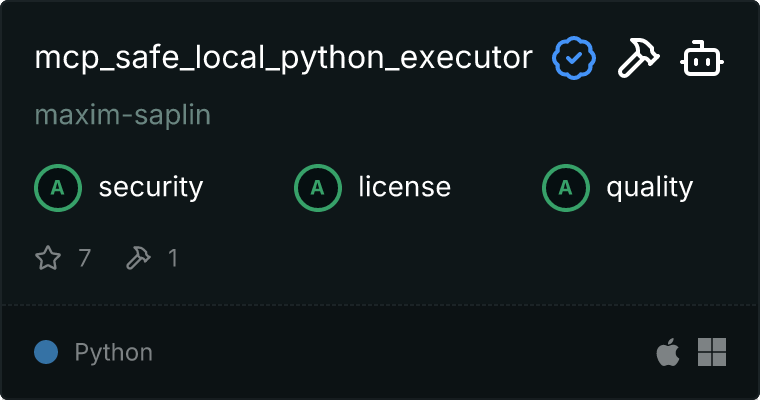Click the license grade A badge
The height and width of the screenshot is (400, 760).
pyautogui.click(x=318, y=187)
